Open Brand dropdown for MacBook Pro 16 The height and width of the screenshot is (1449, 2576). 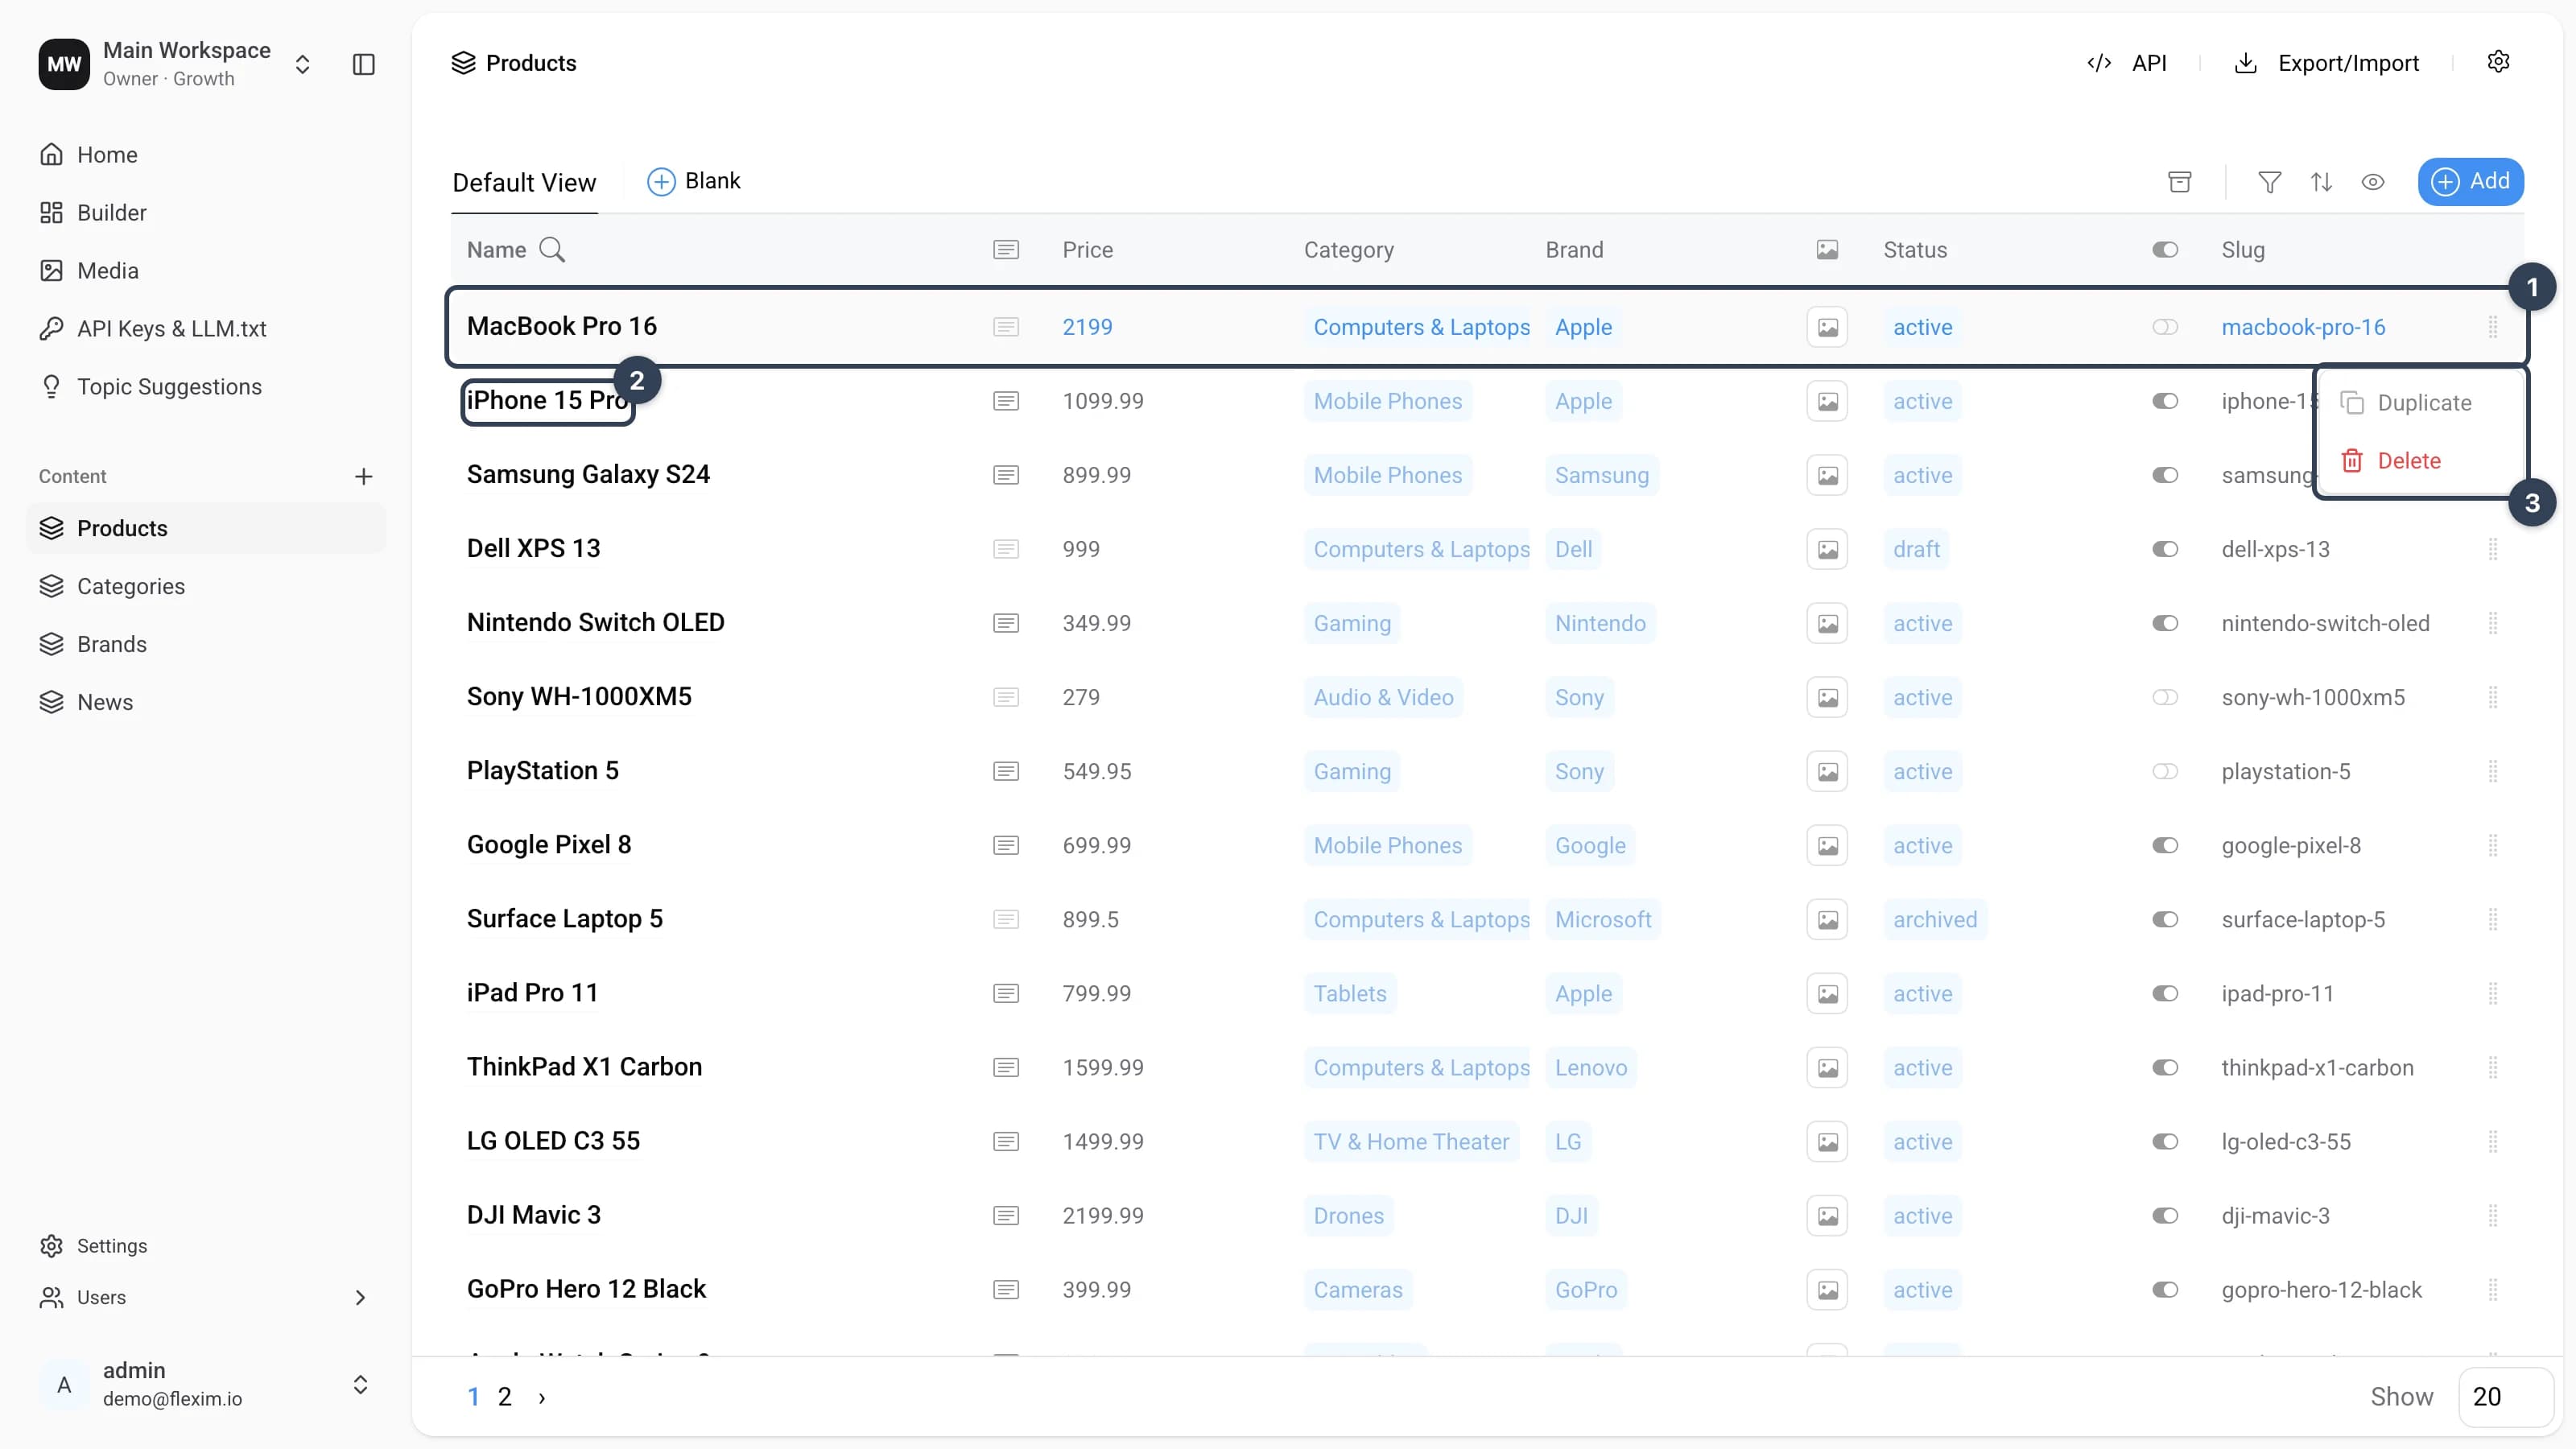click(1583, 327)
